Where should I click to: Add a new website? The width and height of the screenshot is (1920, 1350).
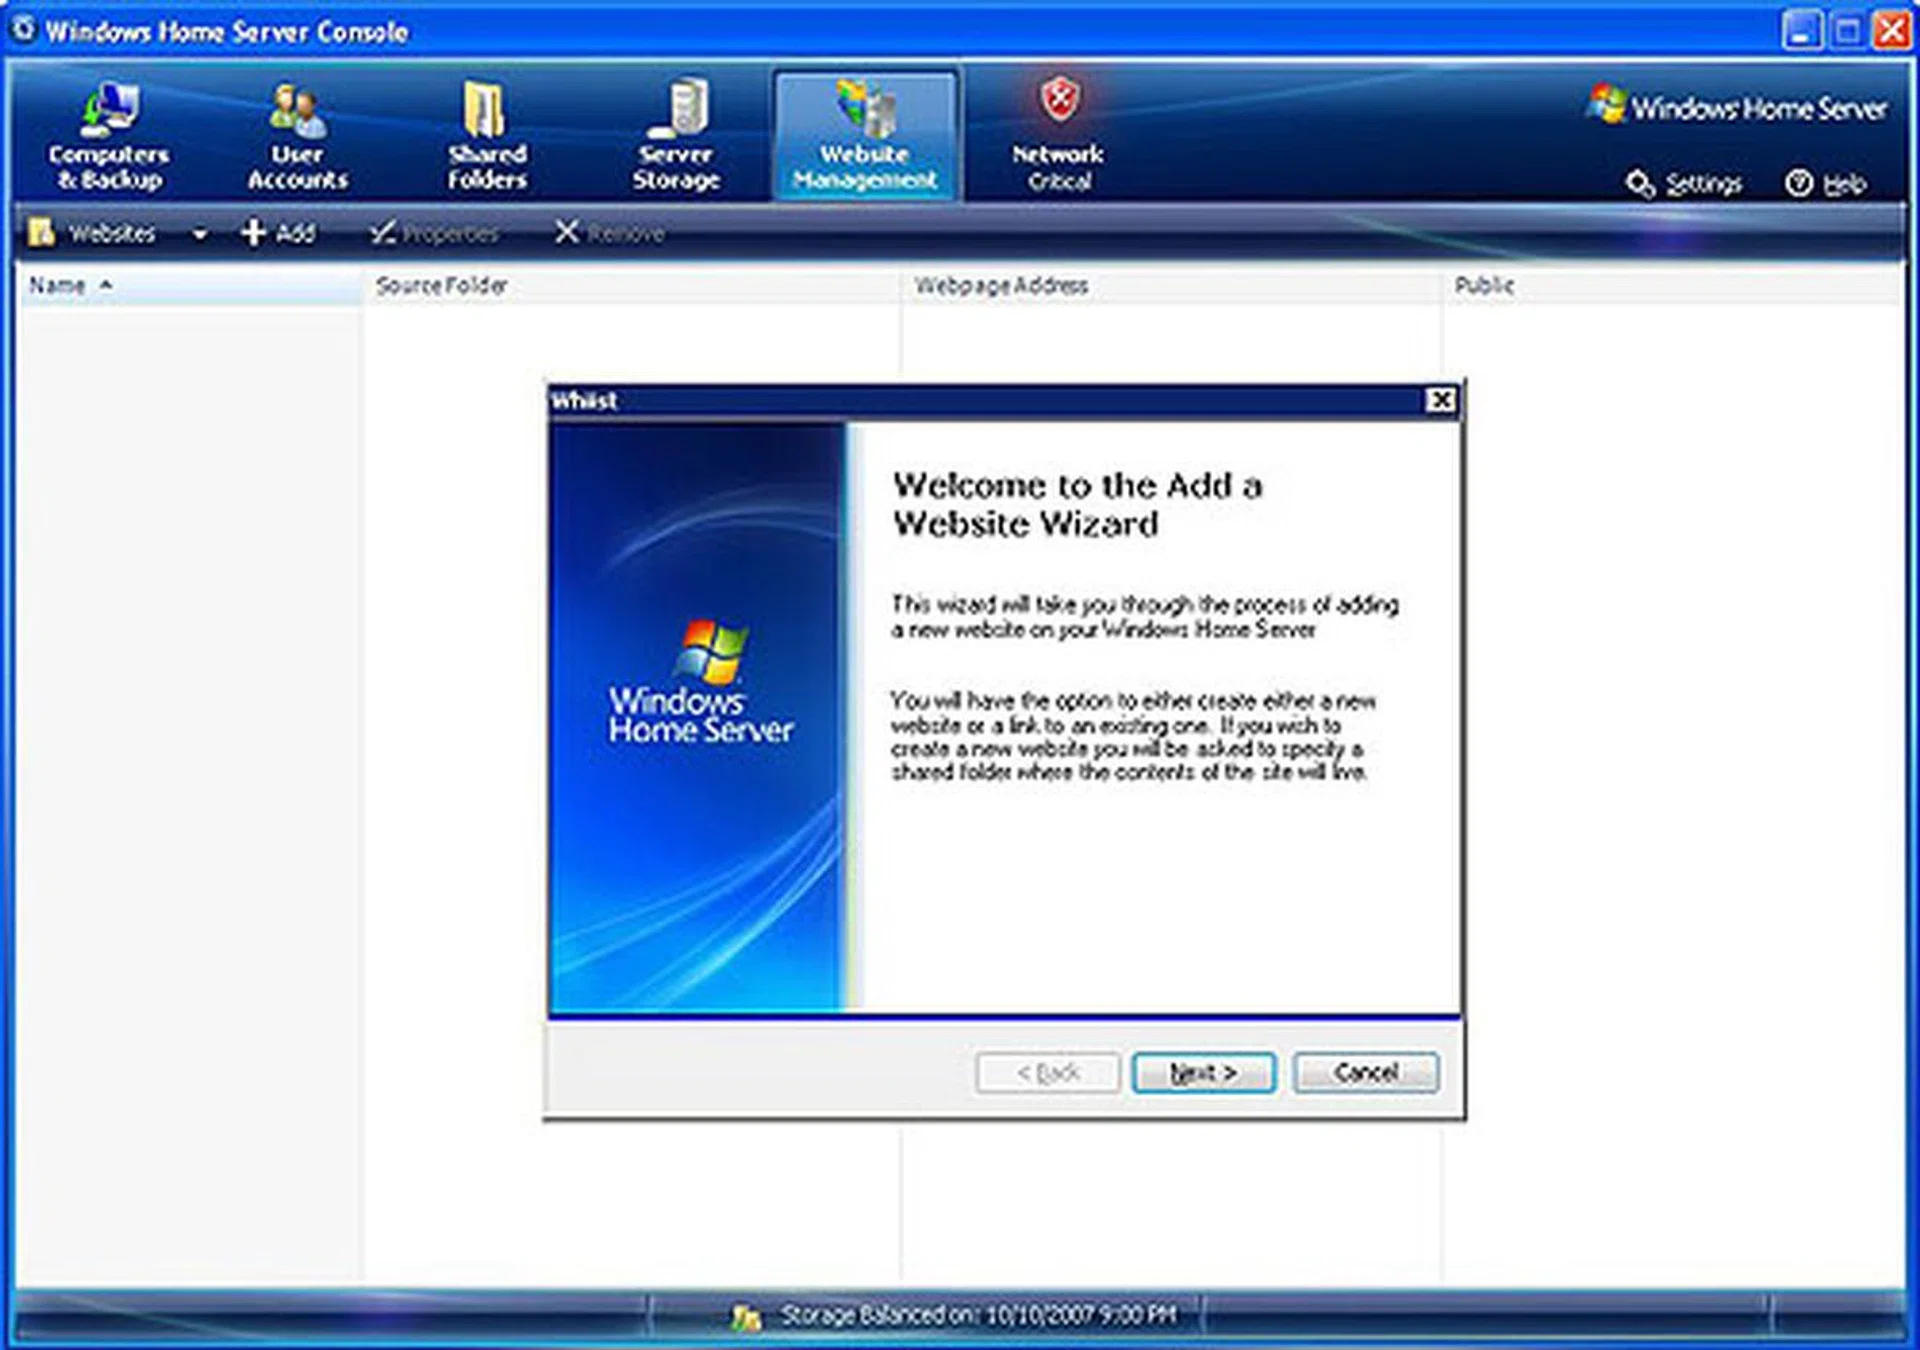coord(281,231)
